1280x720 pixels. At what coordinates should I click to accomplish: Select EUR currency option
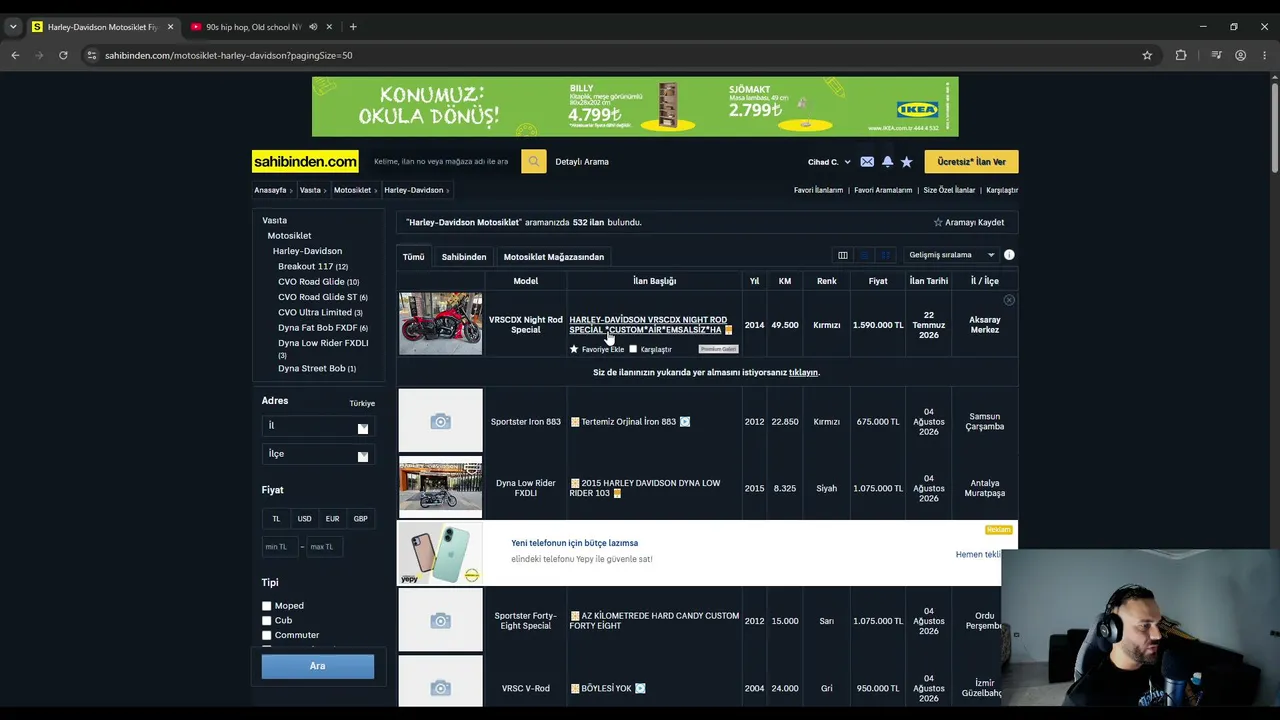click(x=332, y=519)
